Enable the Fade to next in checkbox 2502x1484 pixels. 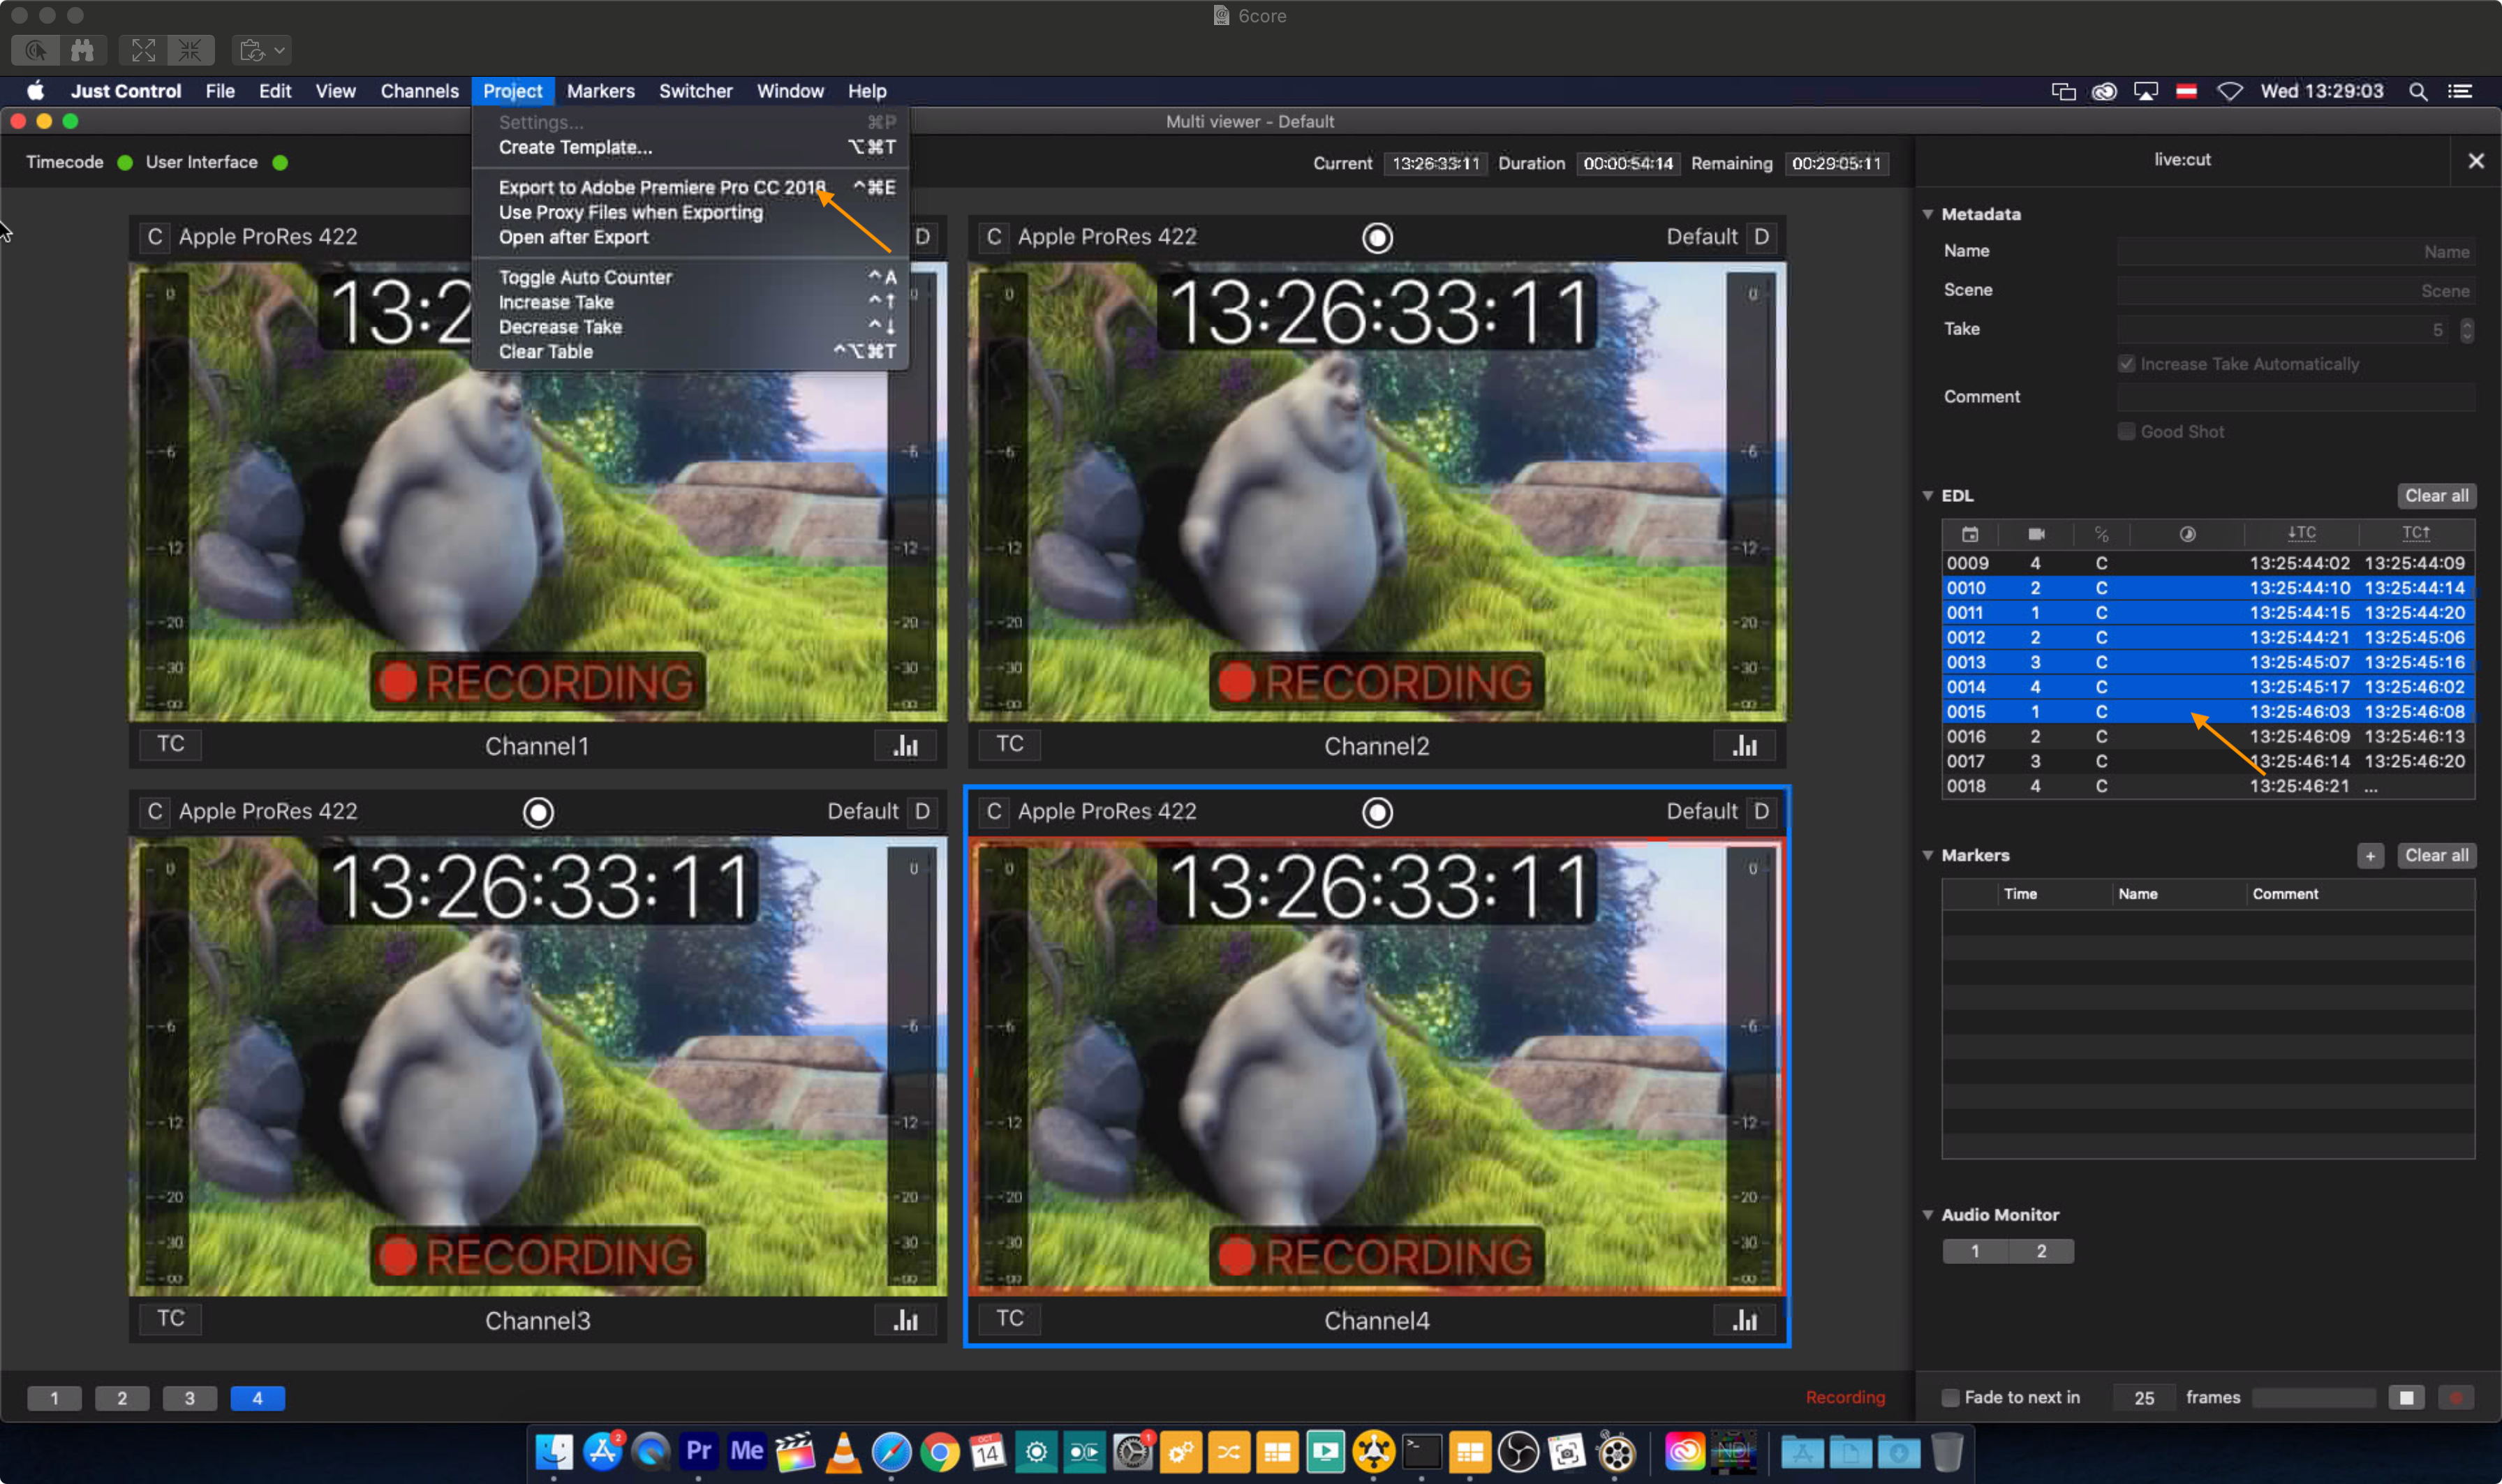coord(1950,1397)
